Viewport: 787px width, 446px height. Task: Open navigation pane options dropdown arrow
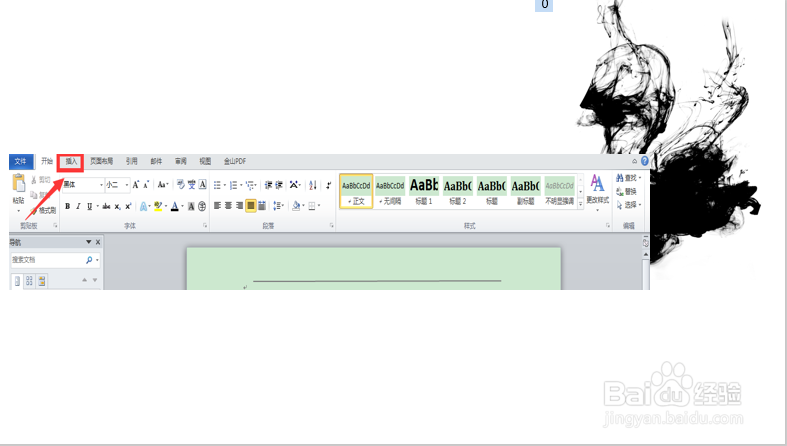(88, 242)
